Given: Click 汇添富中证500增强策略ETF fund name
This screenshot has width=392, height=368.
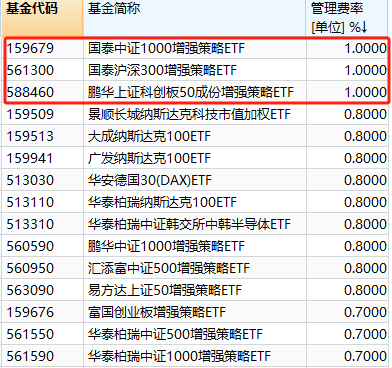Looking at the screenshot, I should click(169, 268).
